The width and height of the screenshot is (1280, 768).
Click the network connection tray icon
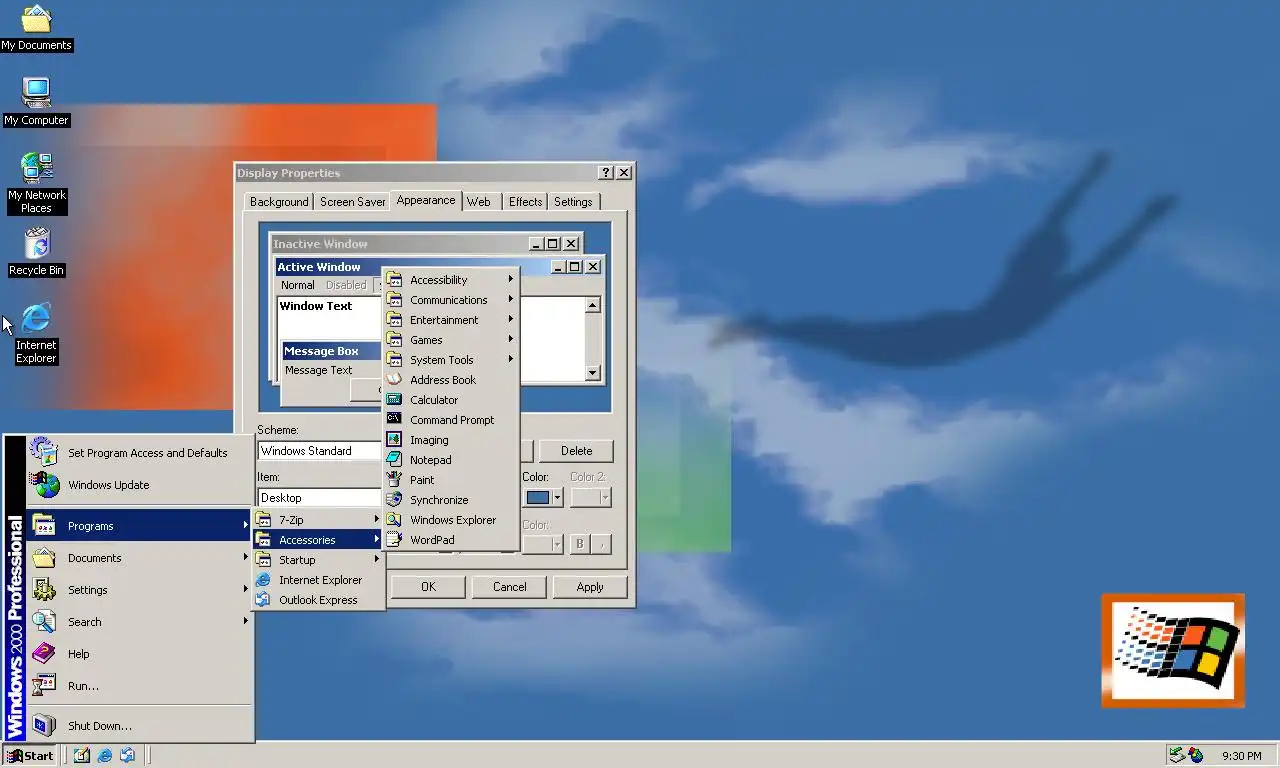(x=1178, y=756)
